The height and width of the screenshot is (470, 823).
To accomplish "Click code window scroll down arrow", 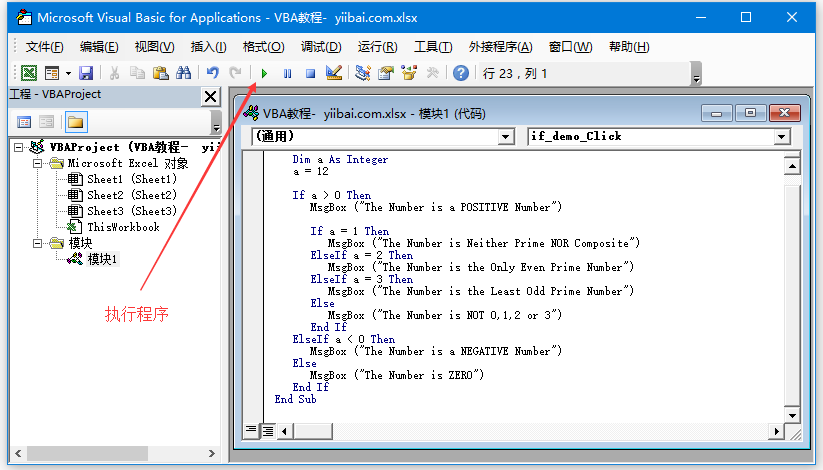I will 792,415.
